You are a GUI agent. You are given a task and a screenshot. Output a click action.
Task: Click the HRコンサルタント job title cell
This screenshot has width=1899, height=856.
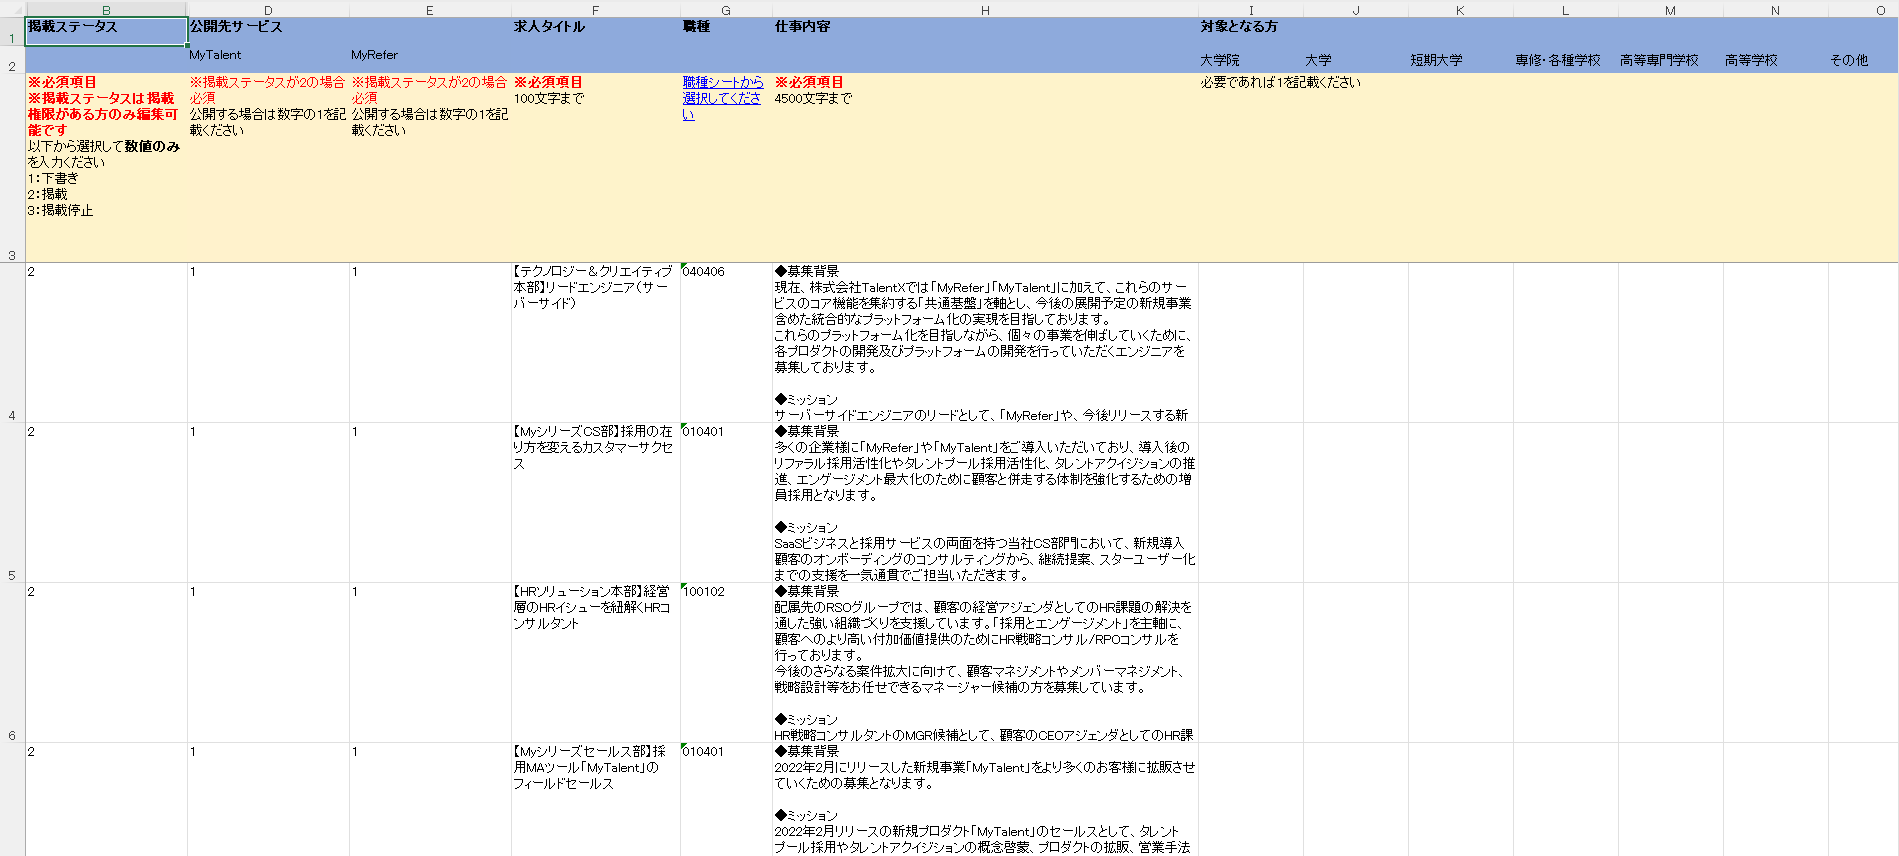click(x=595, y=662)
